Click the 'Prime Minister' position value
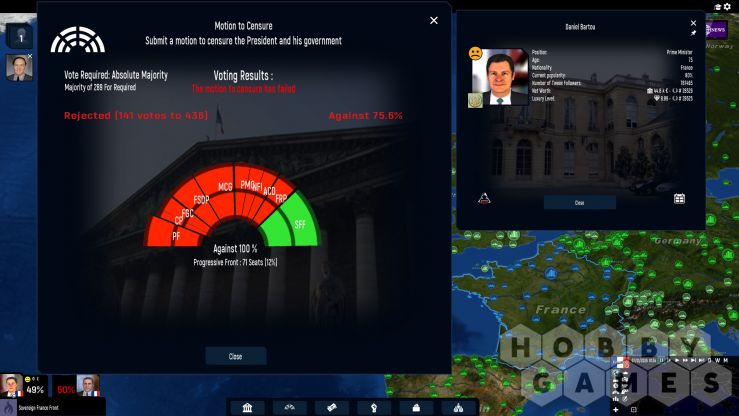This screenshot has height=416, width=739. [680, 52]
